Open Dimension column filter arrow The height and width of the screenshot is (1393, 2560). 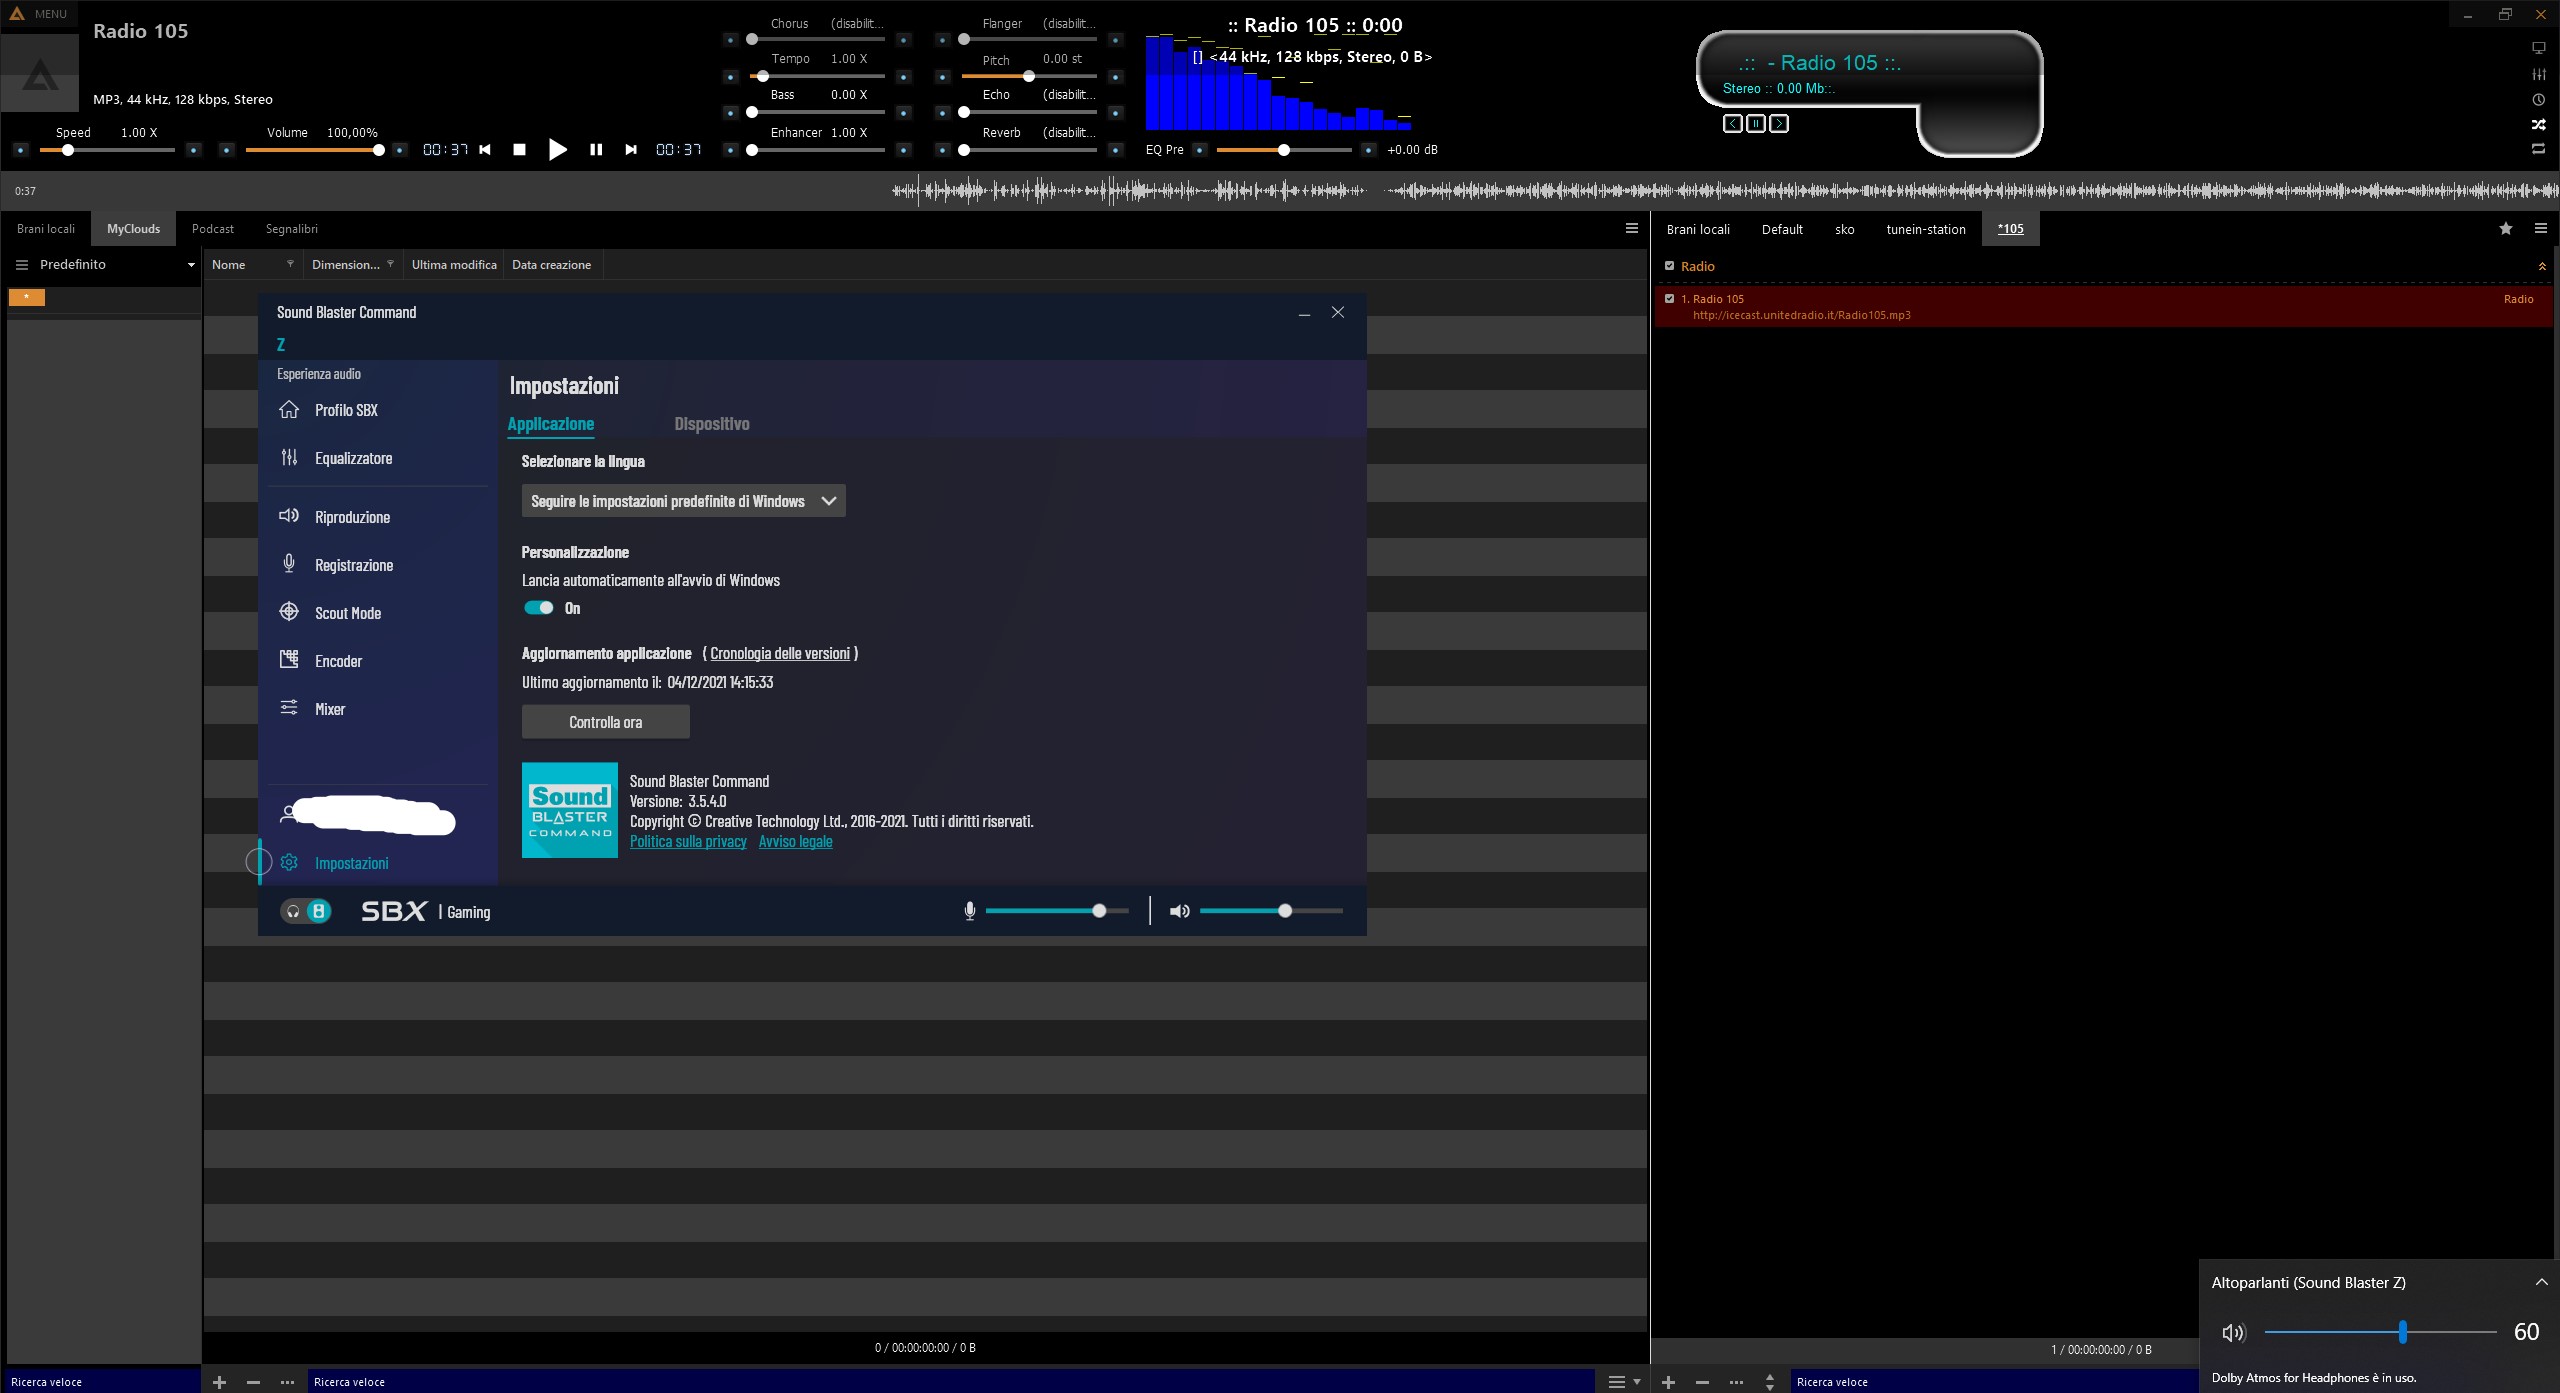click(390, 264)
